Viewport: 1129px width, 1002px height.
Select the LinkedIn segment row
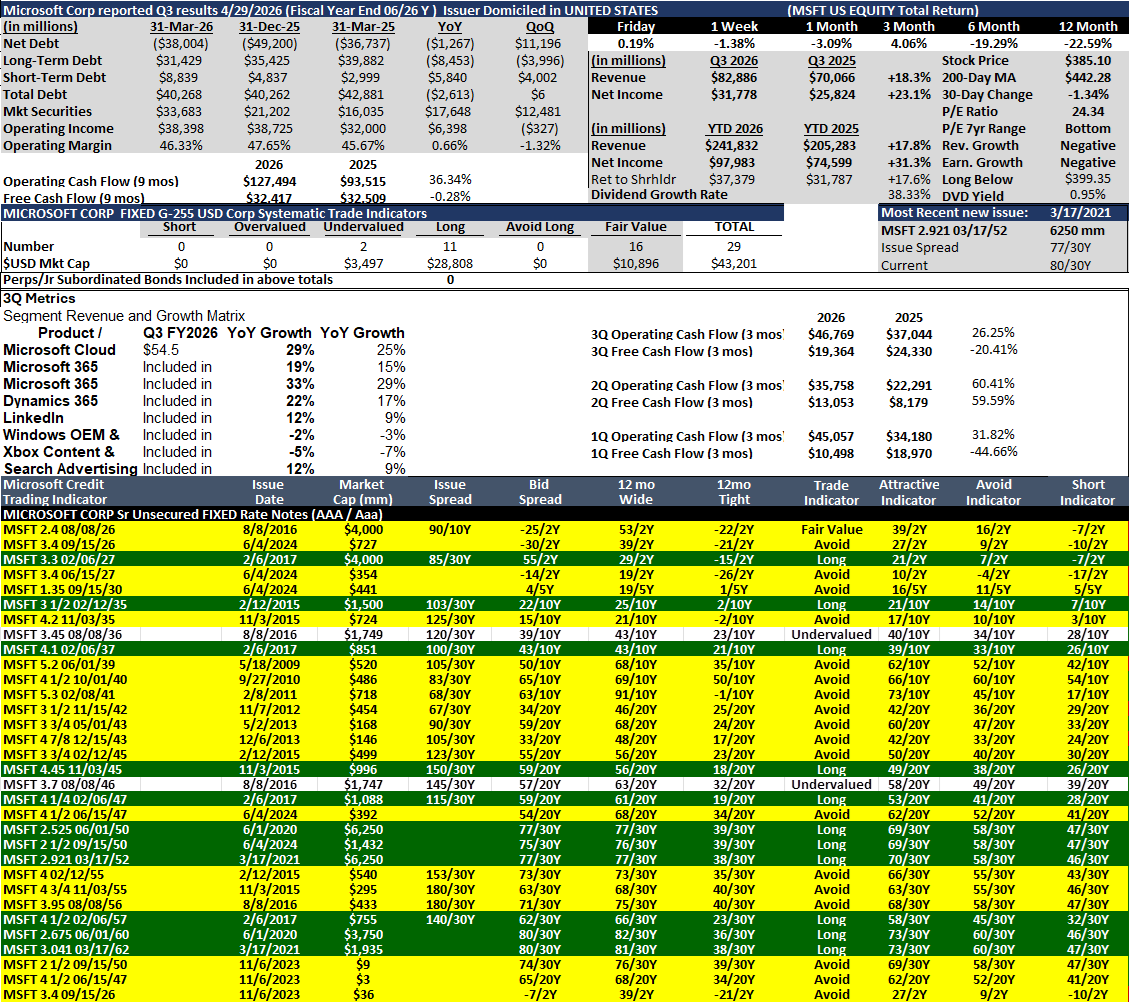tap(204, 418)
